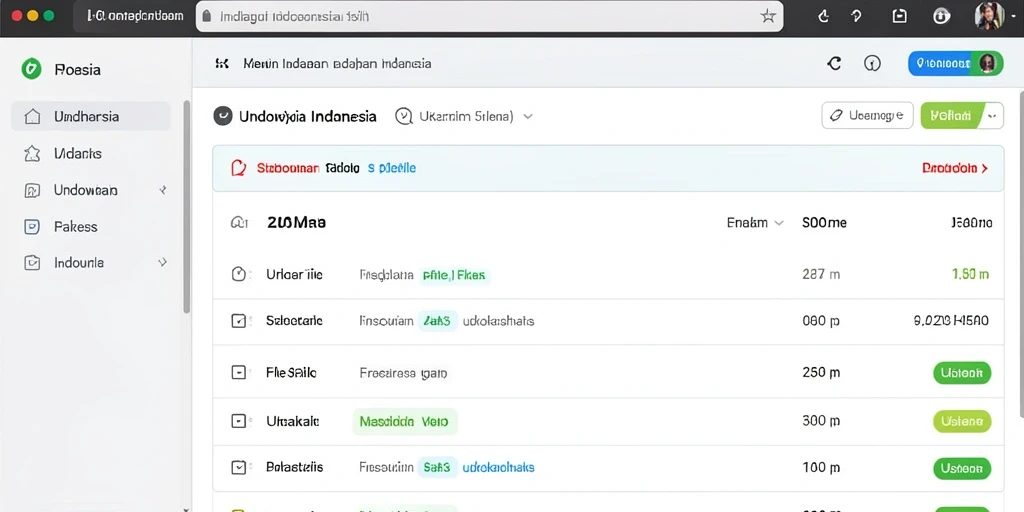Click the refresh icon in header
1024x512 pixels.
834,63
